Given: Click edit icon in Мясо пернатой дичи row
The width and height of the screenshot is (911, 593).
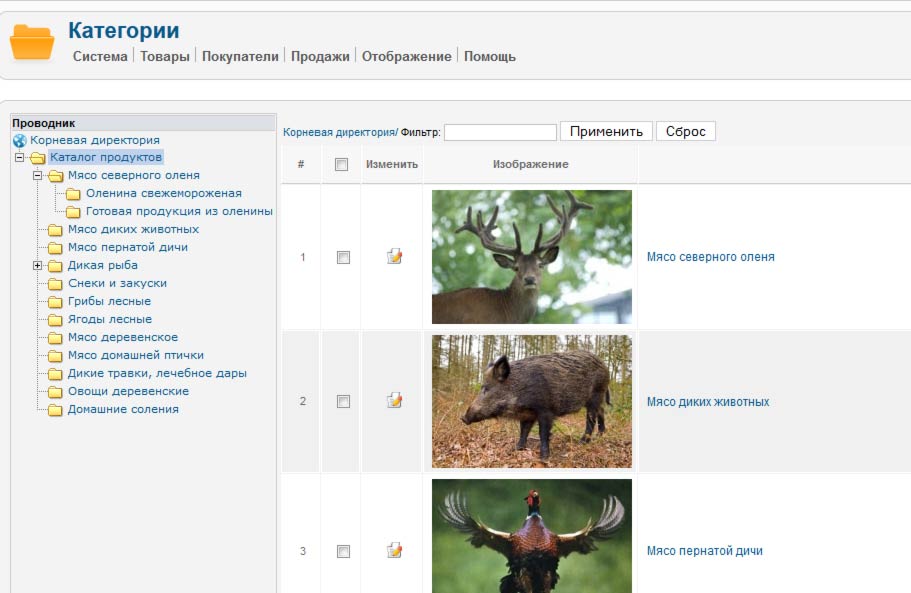Looking at the screenshot, I should coord(394,550).
